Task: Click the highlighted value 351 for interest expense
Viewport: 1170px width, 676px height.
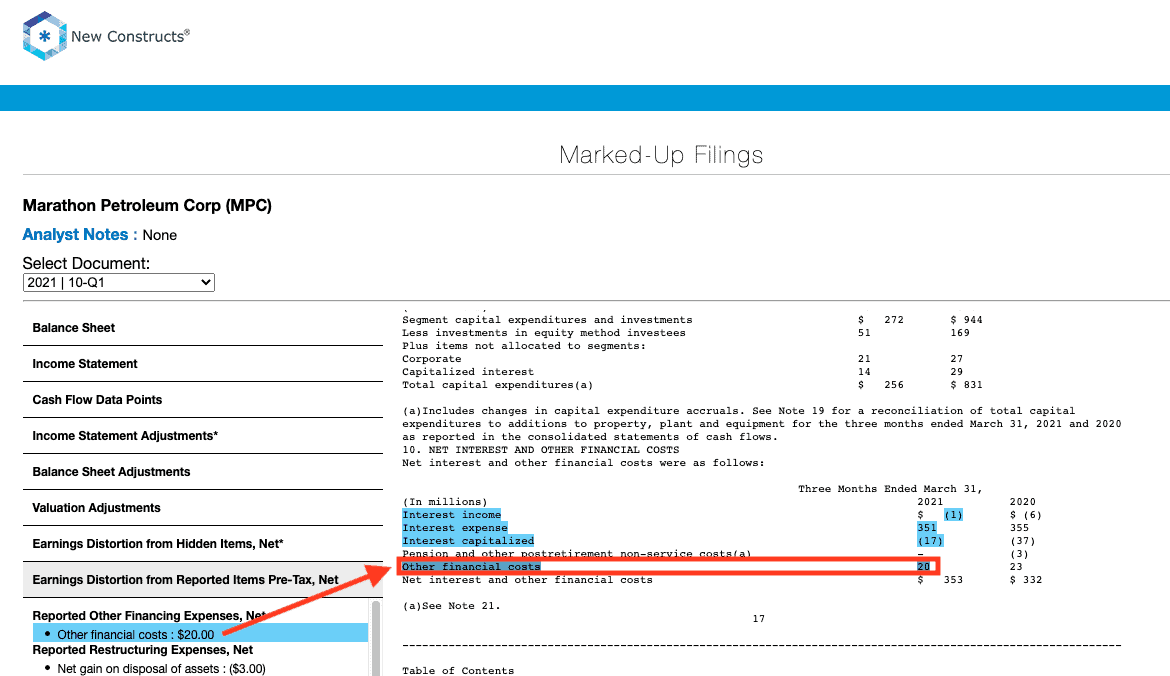Action: coord(927,528)
